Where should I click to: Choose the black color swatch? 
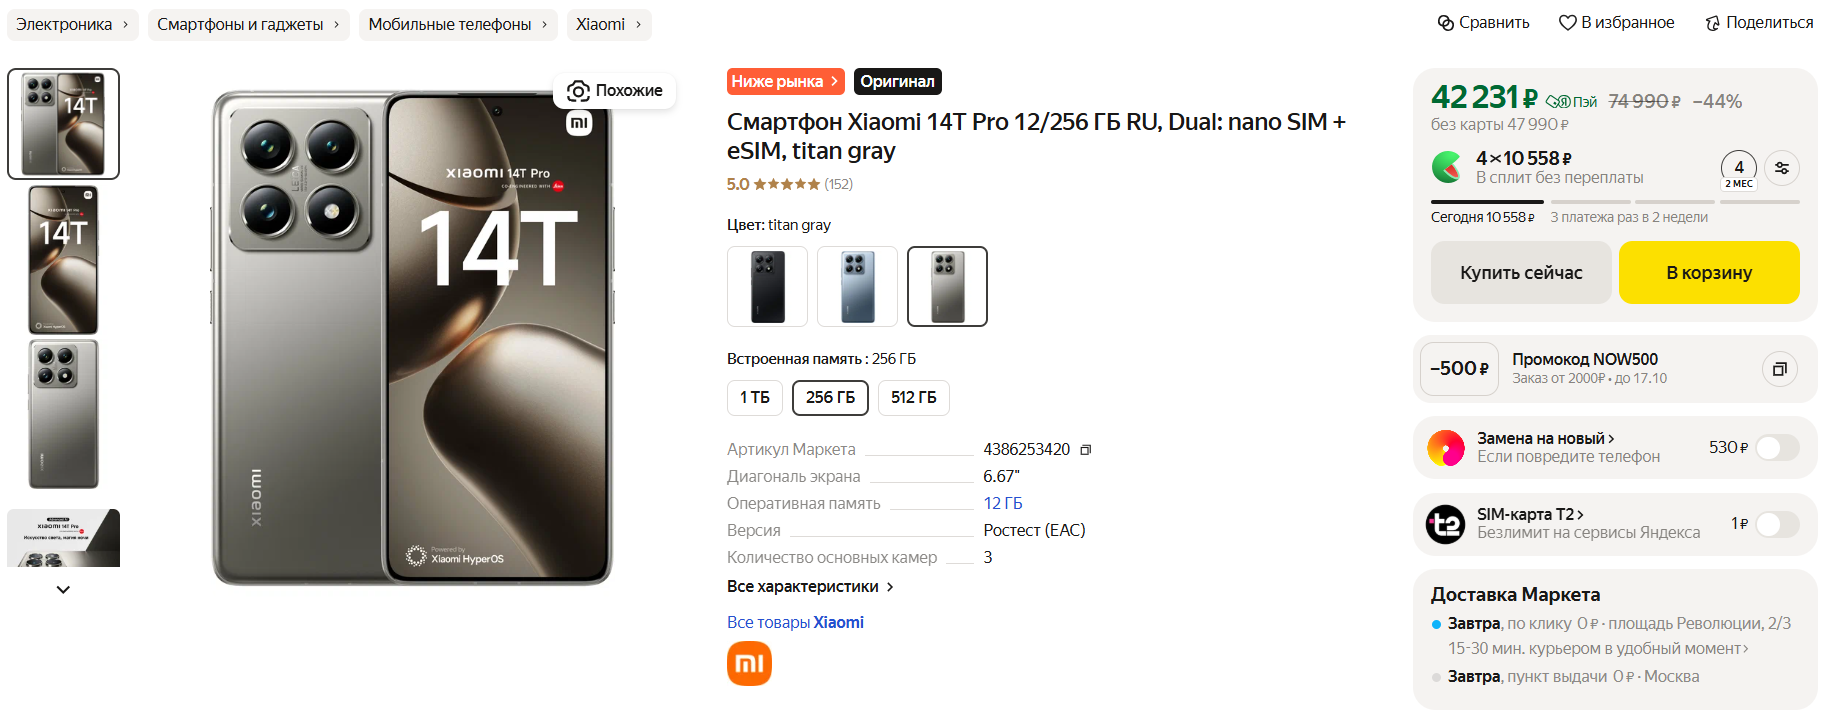coord(767,287)
